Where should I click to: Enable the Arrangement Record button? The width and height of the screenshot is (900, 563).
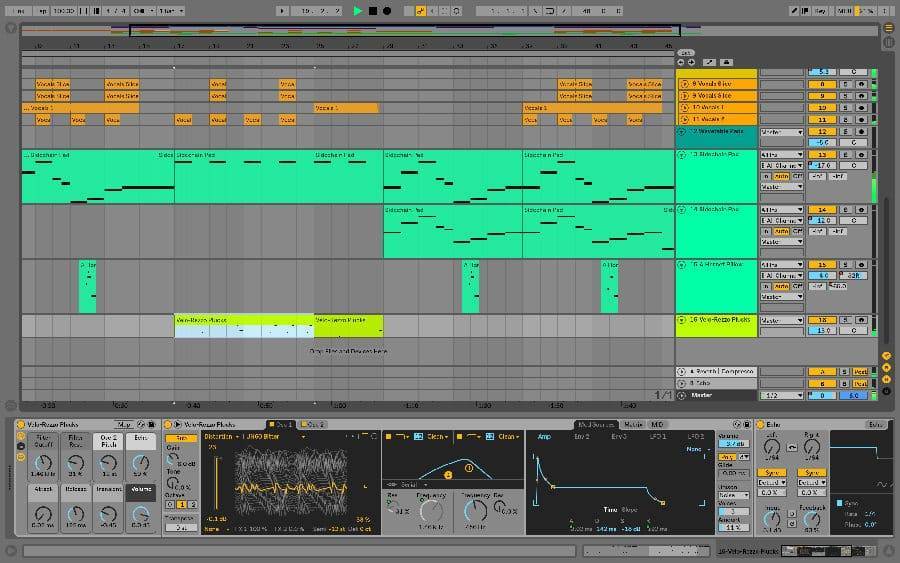tap(387, 11)
